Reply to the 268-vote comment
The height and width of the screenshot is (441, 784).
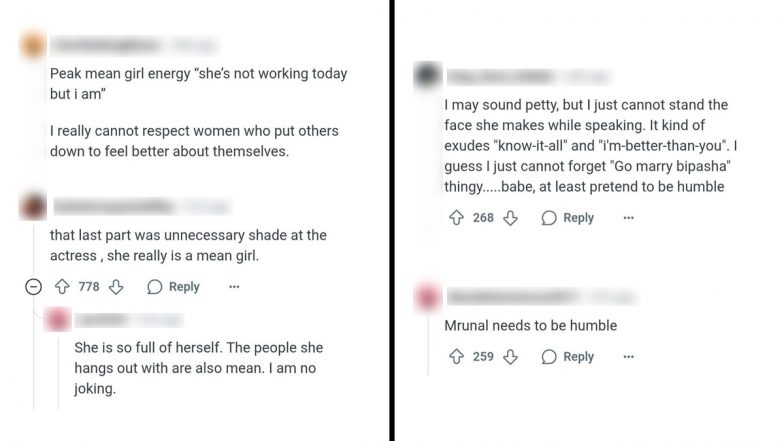(x=568, y=218)
